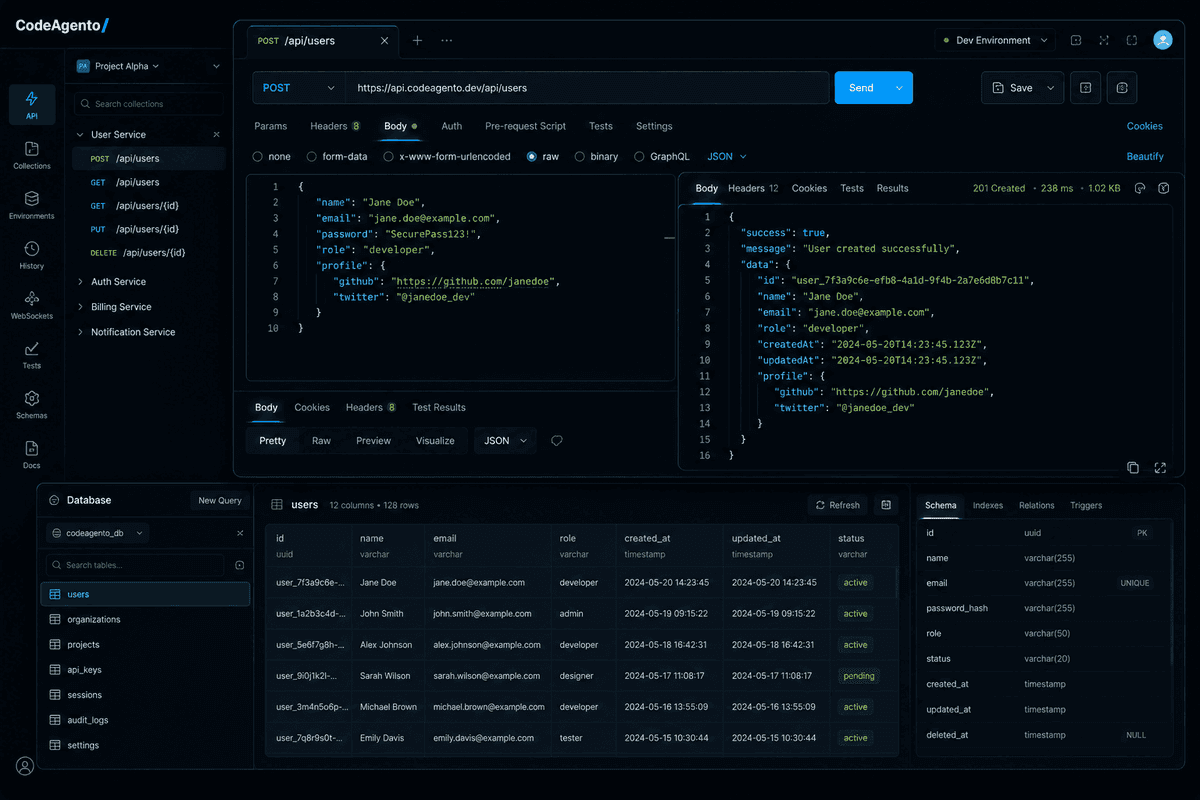
Task: Click the Search tables field
Action: click(x=136, y=565)
